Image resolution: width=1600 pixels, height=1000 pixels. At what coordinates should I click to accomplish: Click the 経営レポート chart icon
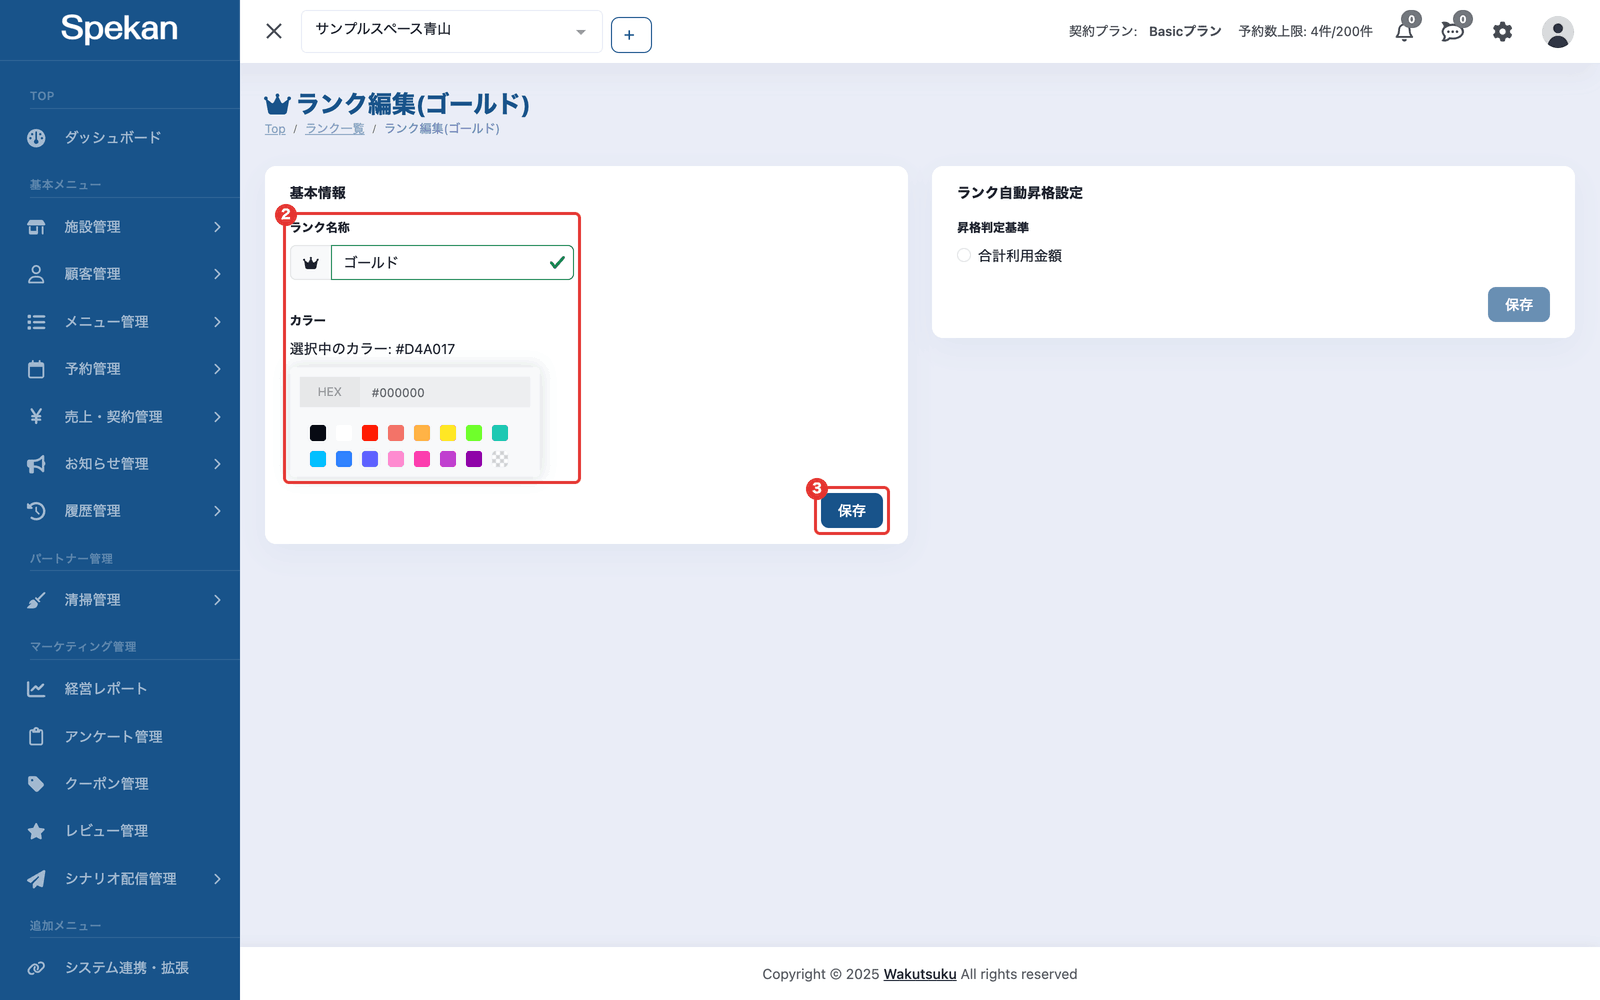click(36, 689)
